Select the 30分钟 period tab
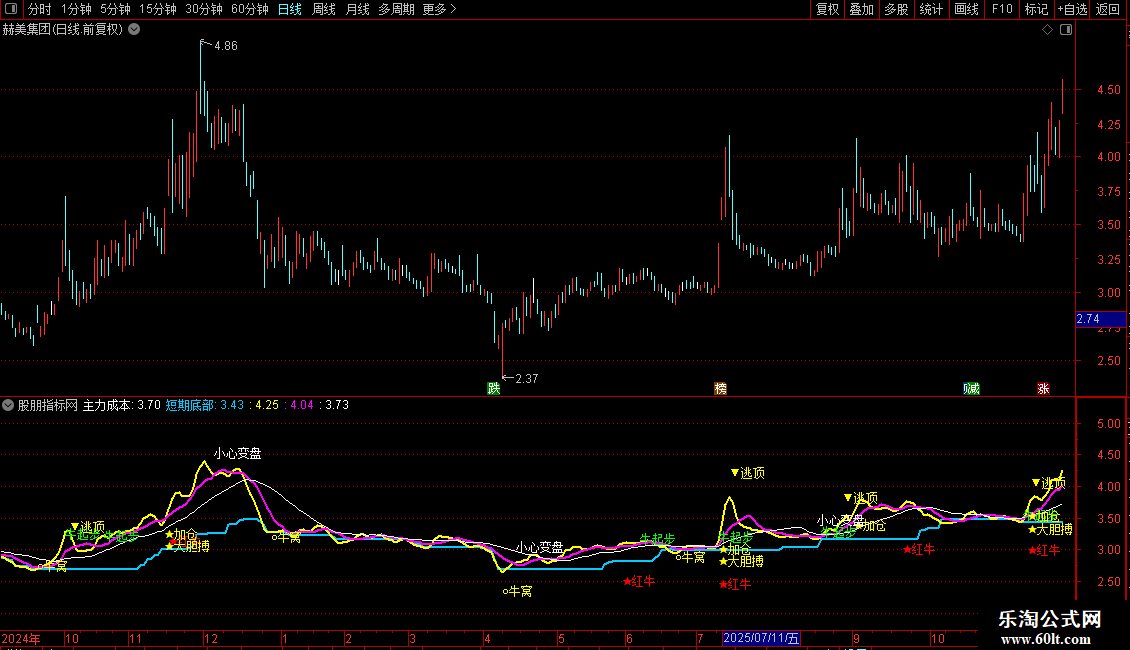 204,9
